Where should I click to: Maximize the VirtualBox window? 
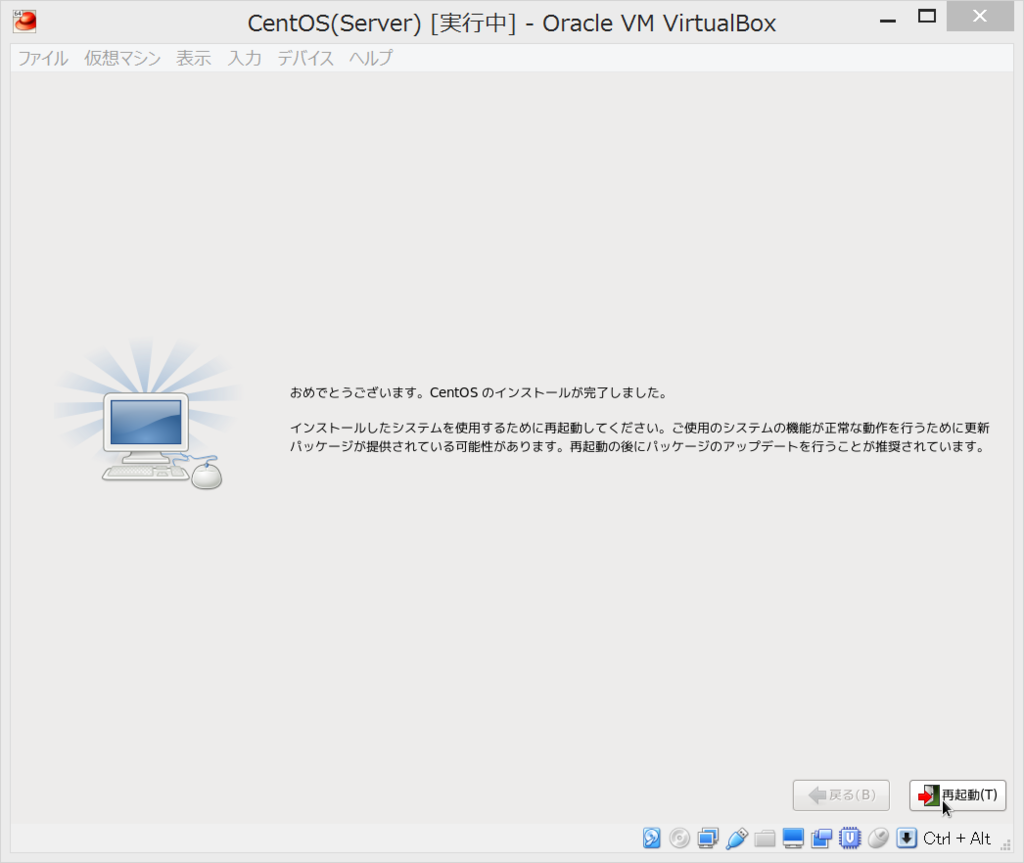(x=927, y=16)
